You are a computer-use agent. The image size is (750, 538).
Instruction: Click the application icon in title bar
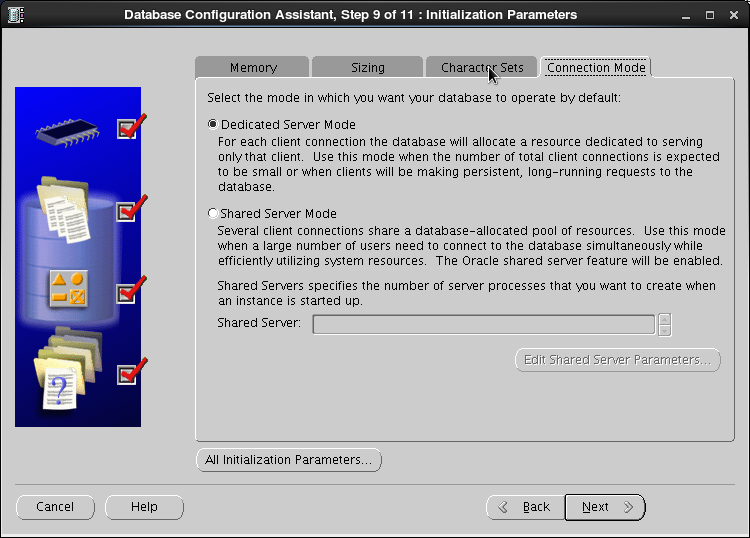tap(16, 15)
